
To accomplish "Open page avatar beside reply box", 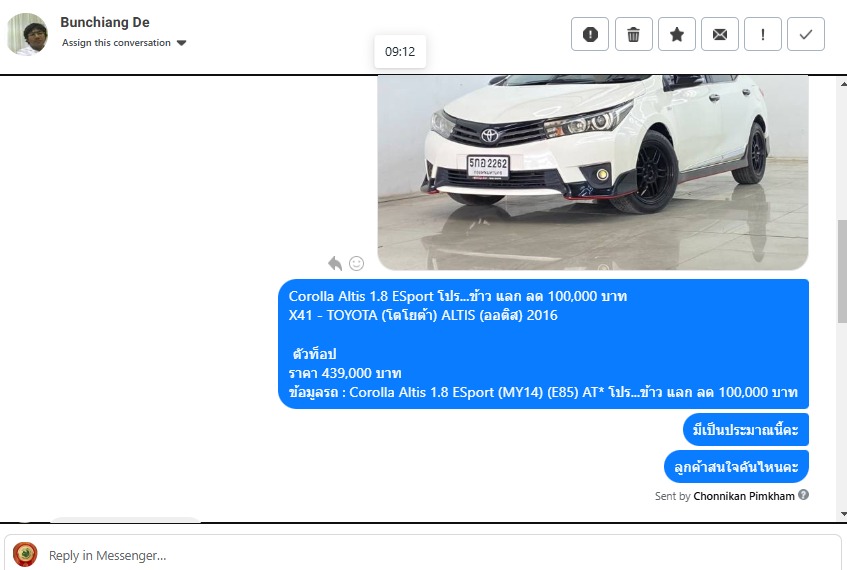I will (25, 554).
